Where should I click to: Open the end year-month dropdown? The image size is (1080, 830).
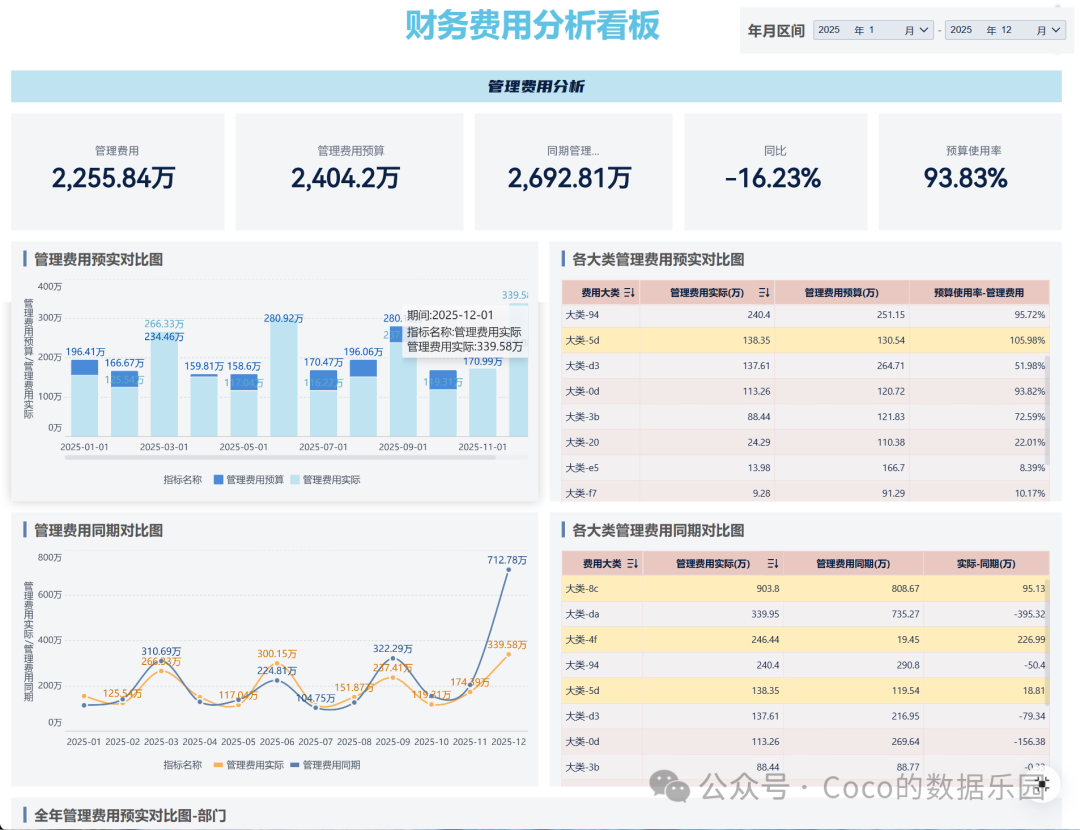1057,30
